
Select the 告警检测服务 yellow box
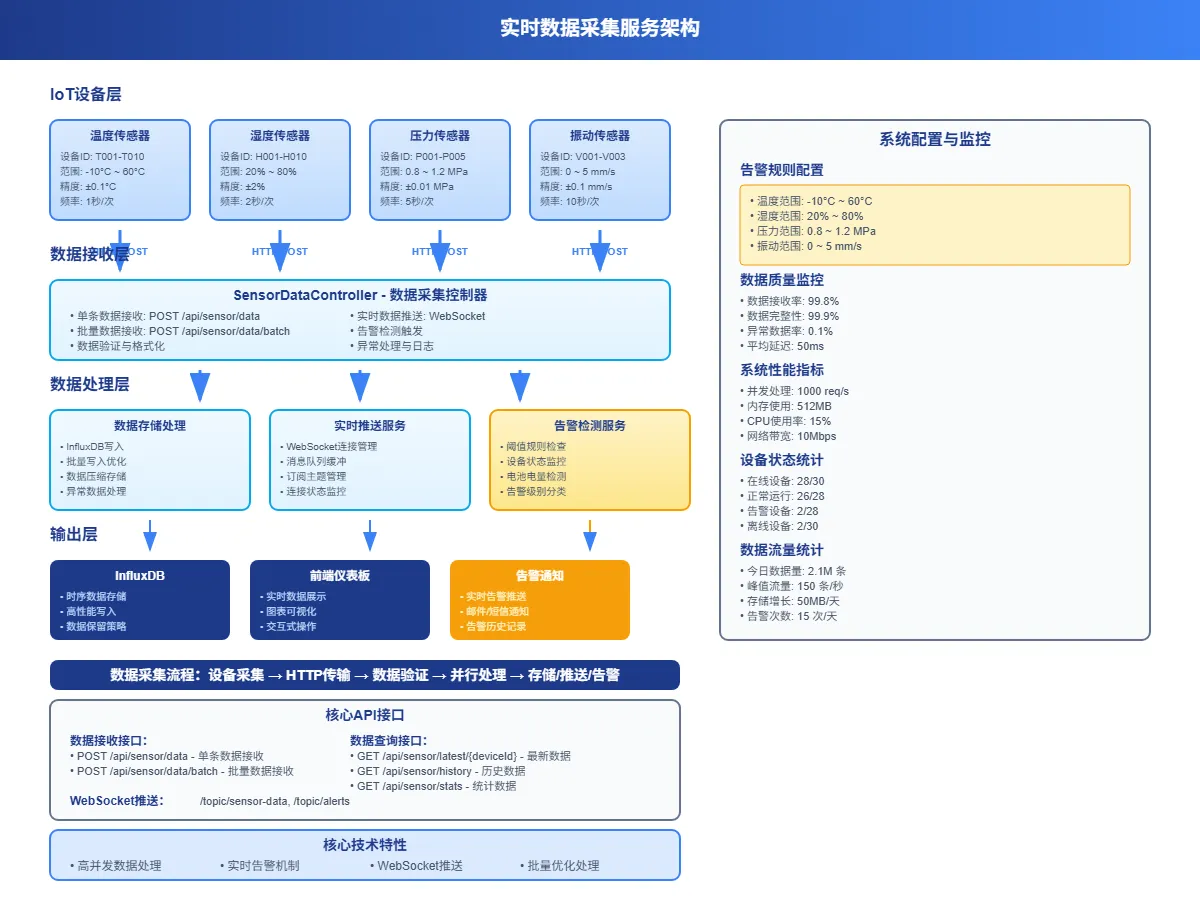pyautogui.click(x=590, y=460)
